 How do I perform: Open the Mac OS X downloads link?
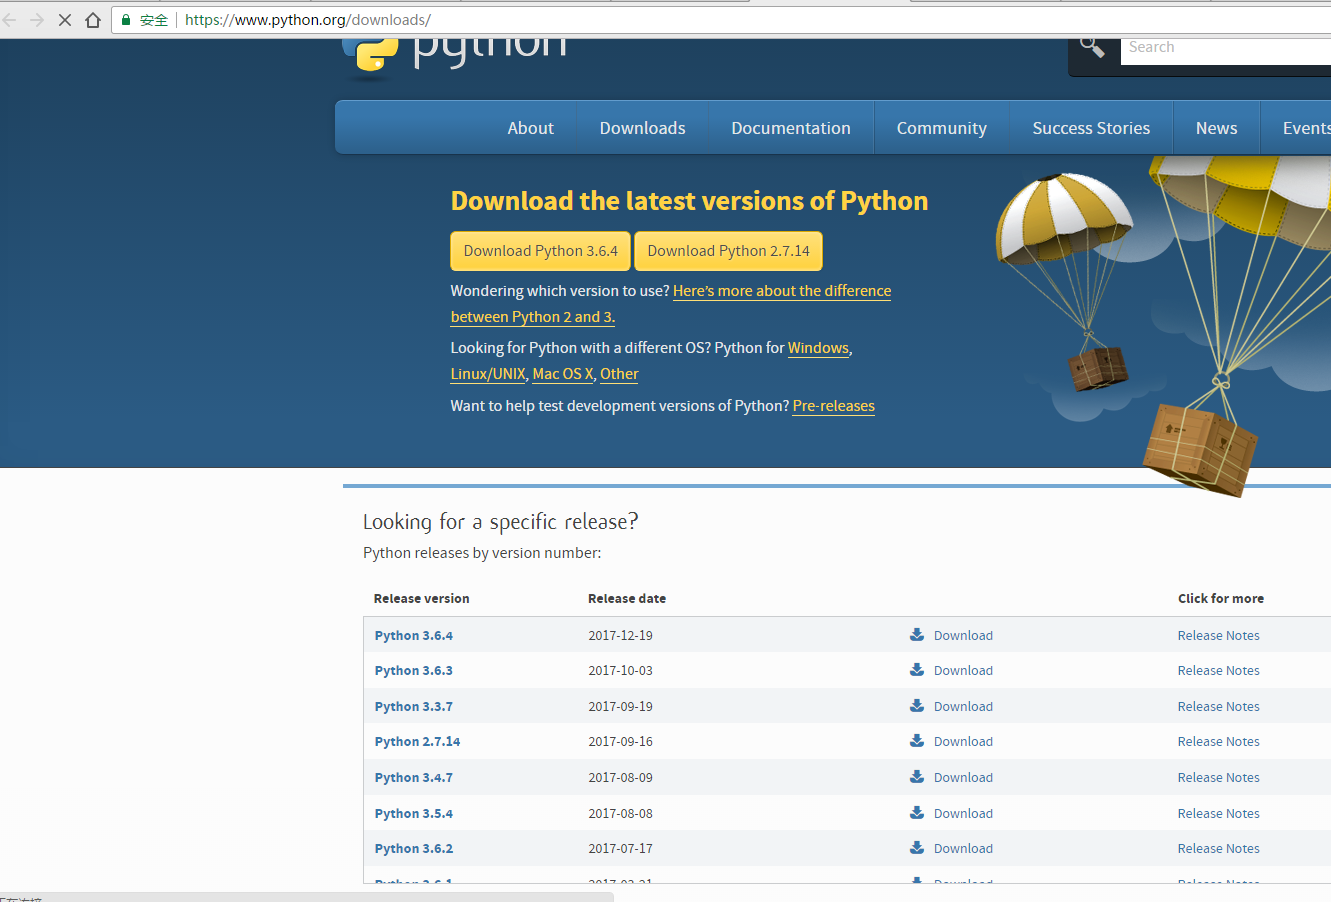563,374
